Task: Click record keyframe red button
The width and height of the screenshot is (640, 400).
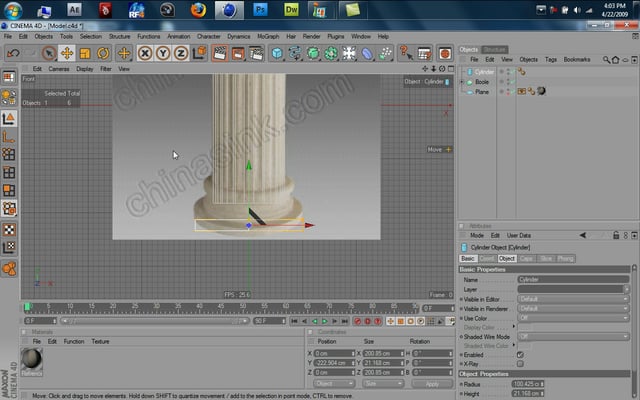Action: tap(358, 322)
